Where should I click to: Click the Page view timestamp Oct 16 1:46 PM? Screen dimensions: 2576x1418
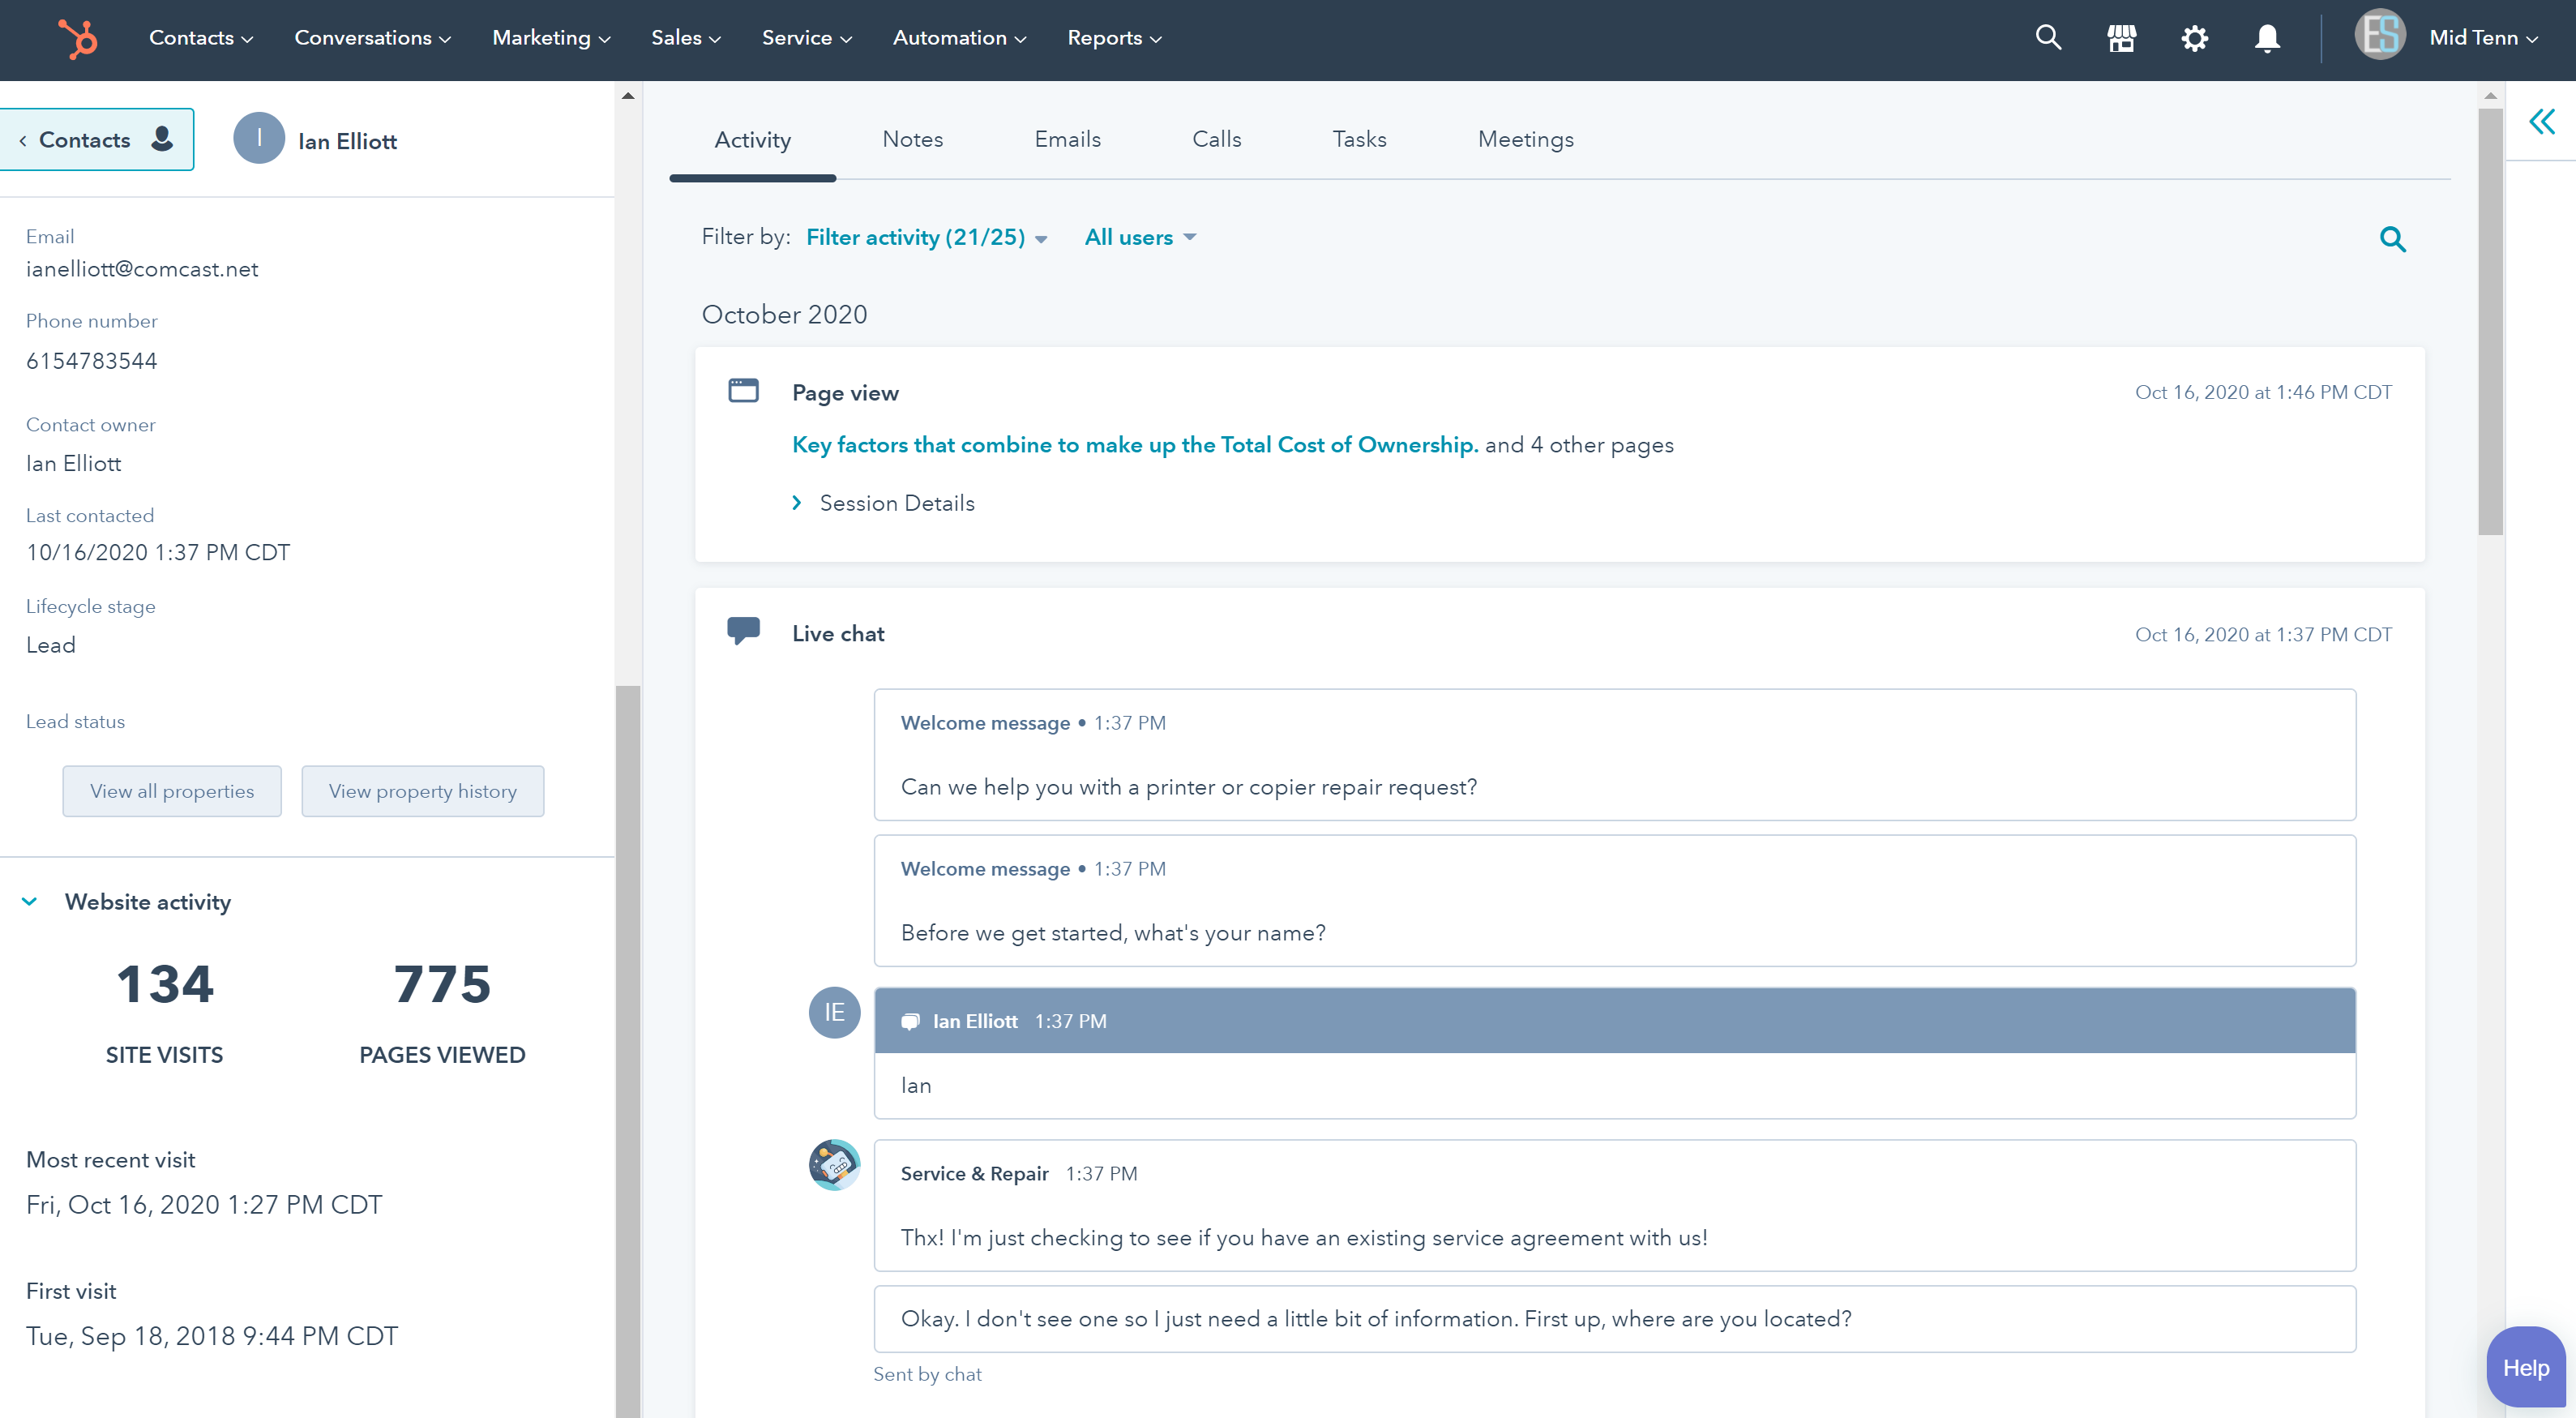point(2263,393)
